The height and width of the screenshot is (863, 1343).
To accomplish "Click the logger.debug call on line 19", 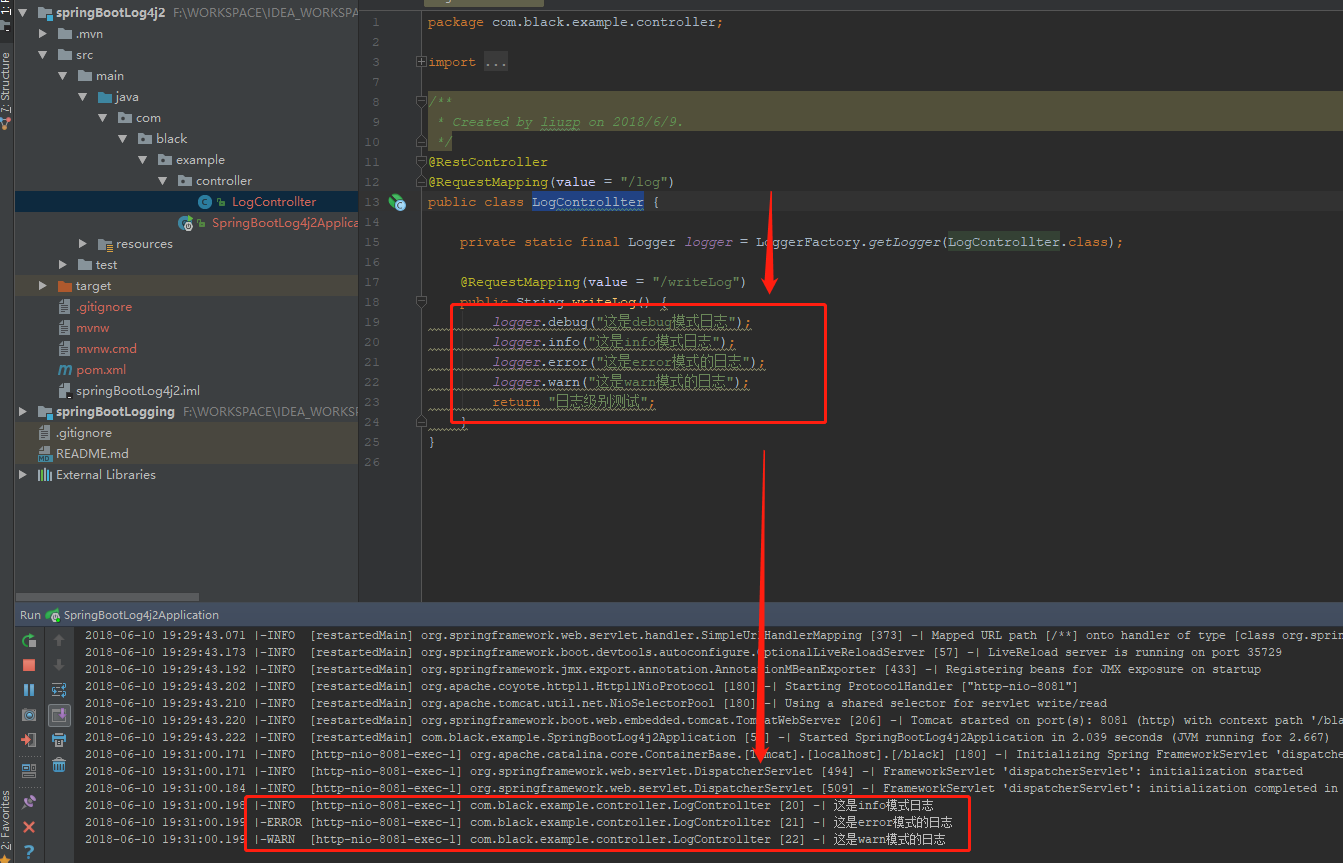I will [x=621, y=322].
